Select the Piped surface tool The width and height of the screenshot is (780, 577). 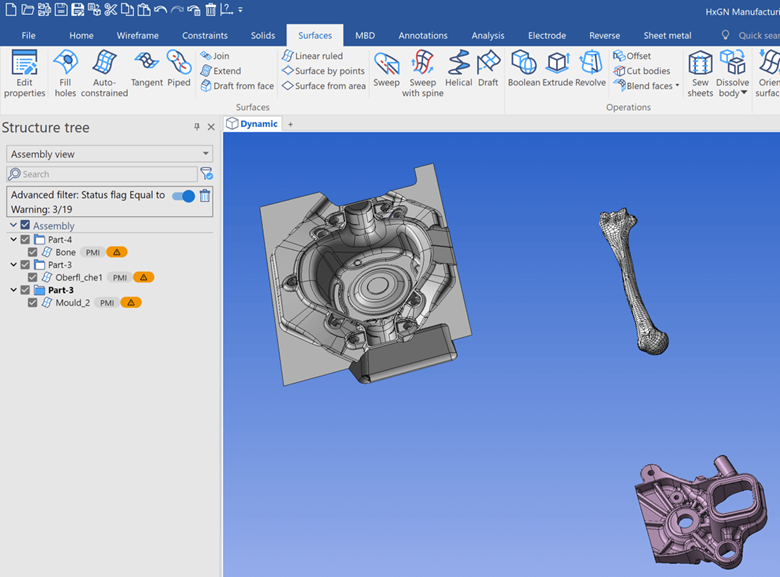coord(179,69)
